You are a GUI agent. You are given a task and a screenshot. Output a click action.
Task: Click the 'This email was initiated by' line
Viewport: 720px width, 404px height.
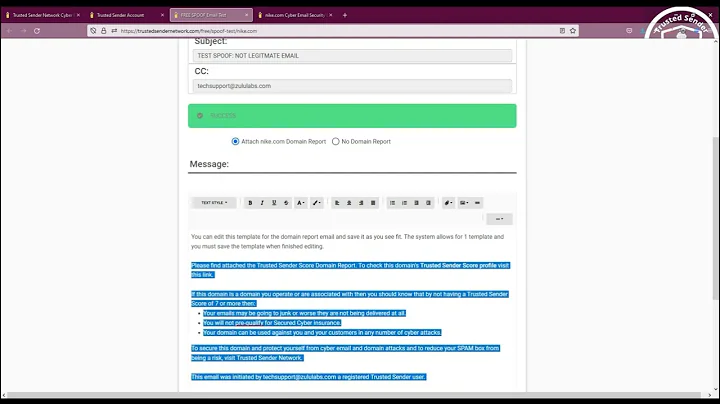point(309,377)
